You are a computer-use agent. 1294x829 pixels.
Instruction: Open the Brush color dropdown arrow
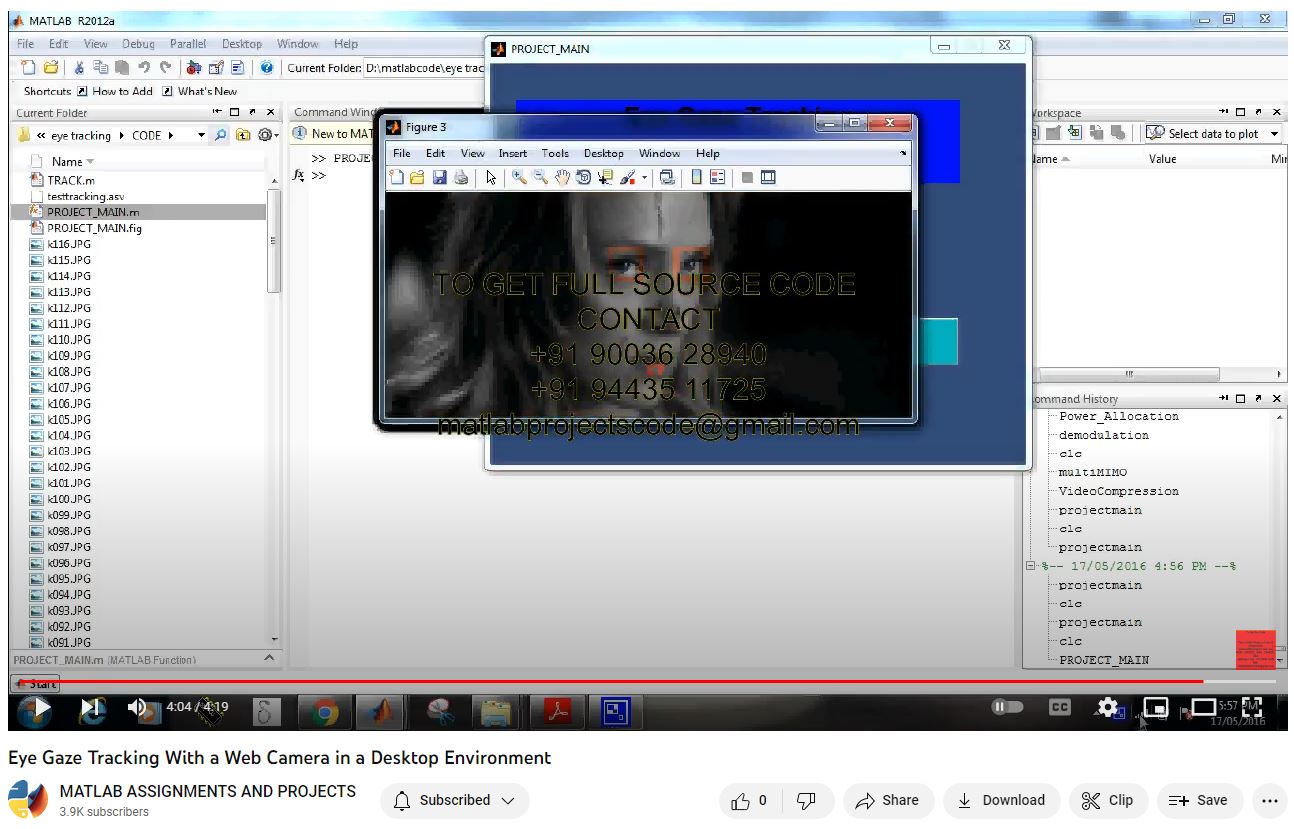tap(645, 178)
